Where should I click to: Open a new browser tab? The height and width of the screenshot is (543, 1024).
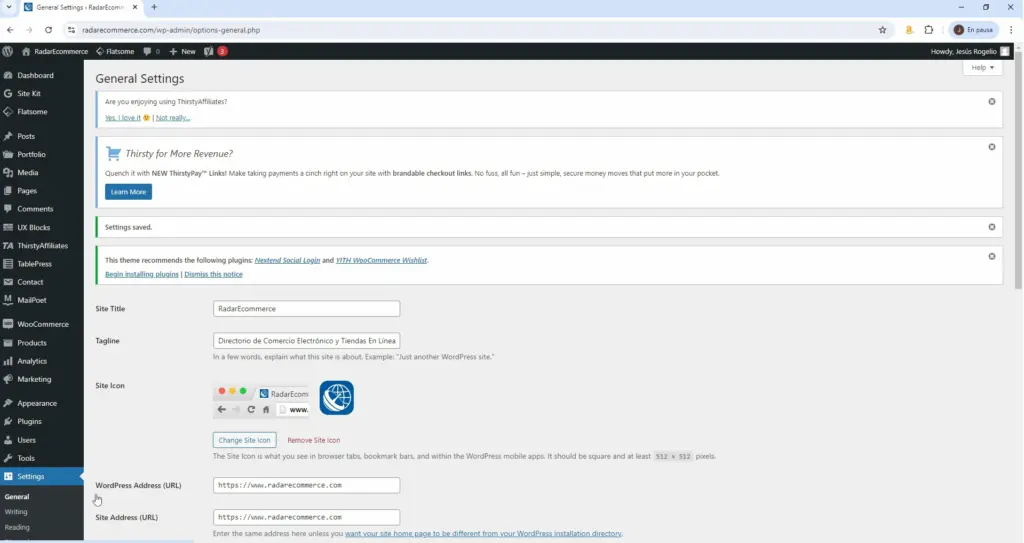154,7
